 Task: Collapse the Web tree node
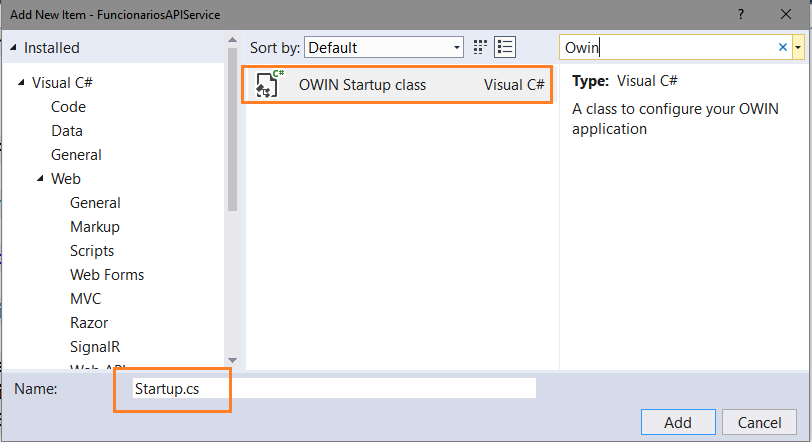click(40, 179)
